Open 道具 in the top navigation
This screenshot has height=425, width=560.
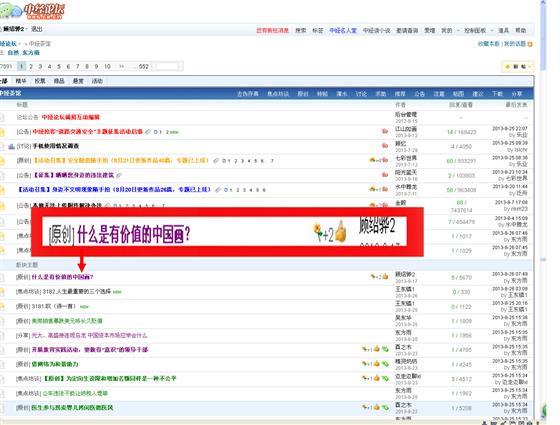(x=504, y=31)
